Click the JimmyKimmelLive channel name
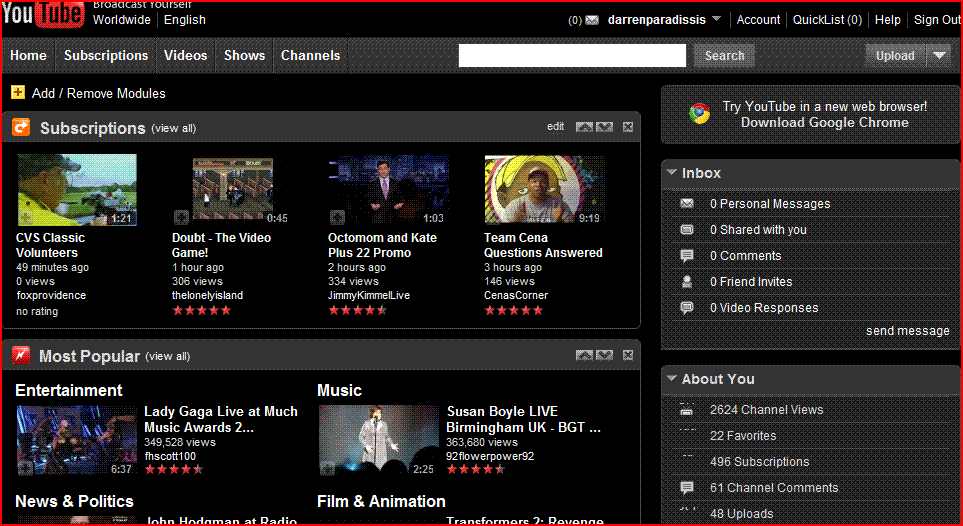Screen dimensions: 963x526 click(368, 295)
